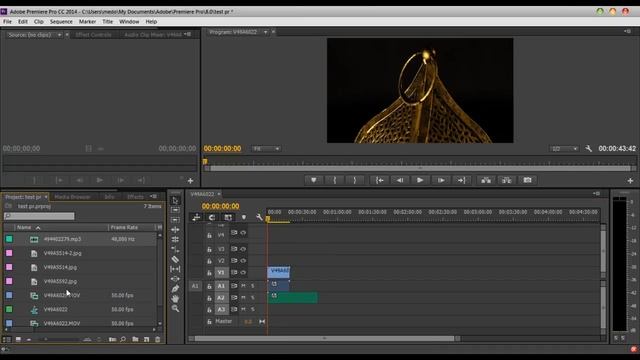Screen dimensions: 640x360
Task: Select the Rate Stretch tool
Action: tap(176, 249)
